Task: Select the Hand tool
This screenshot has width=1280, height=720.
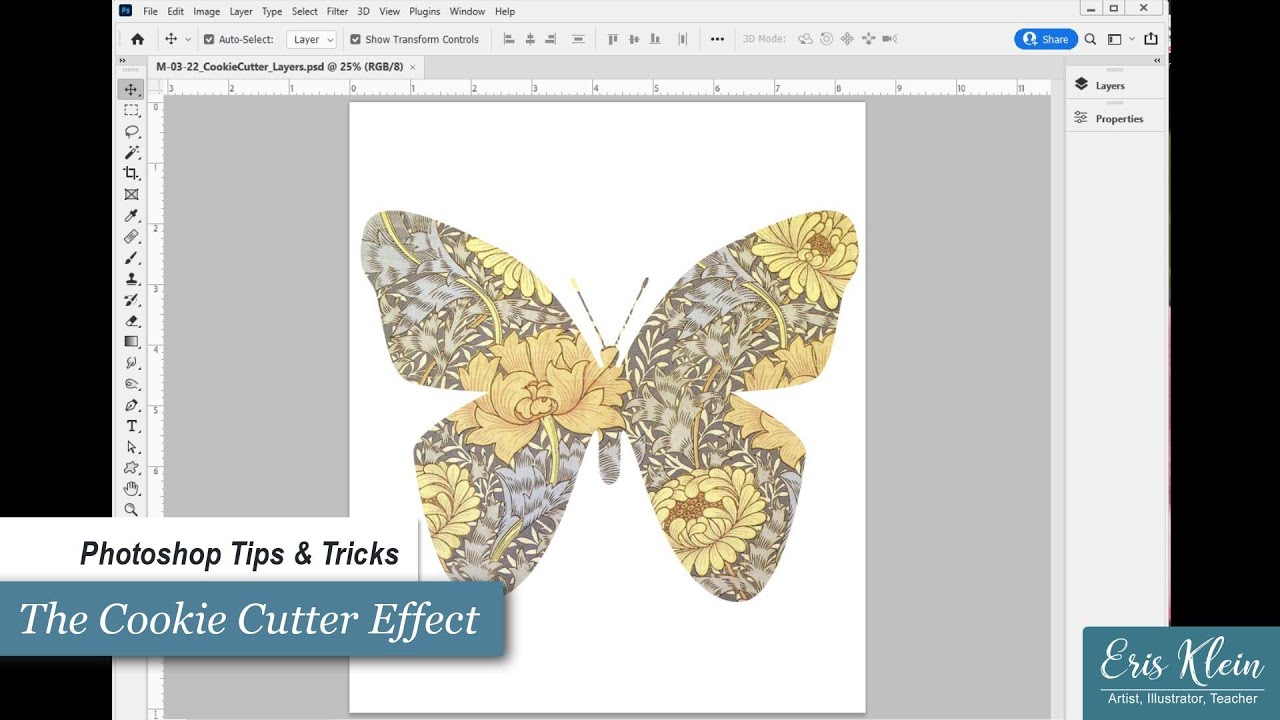Action: (131, 489)
